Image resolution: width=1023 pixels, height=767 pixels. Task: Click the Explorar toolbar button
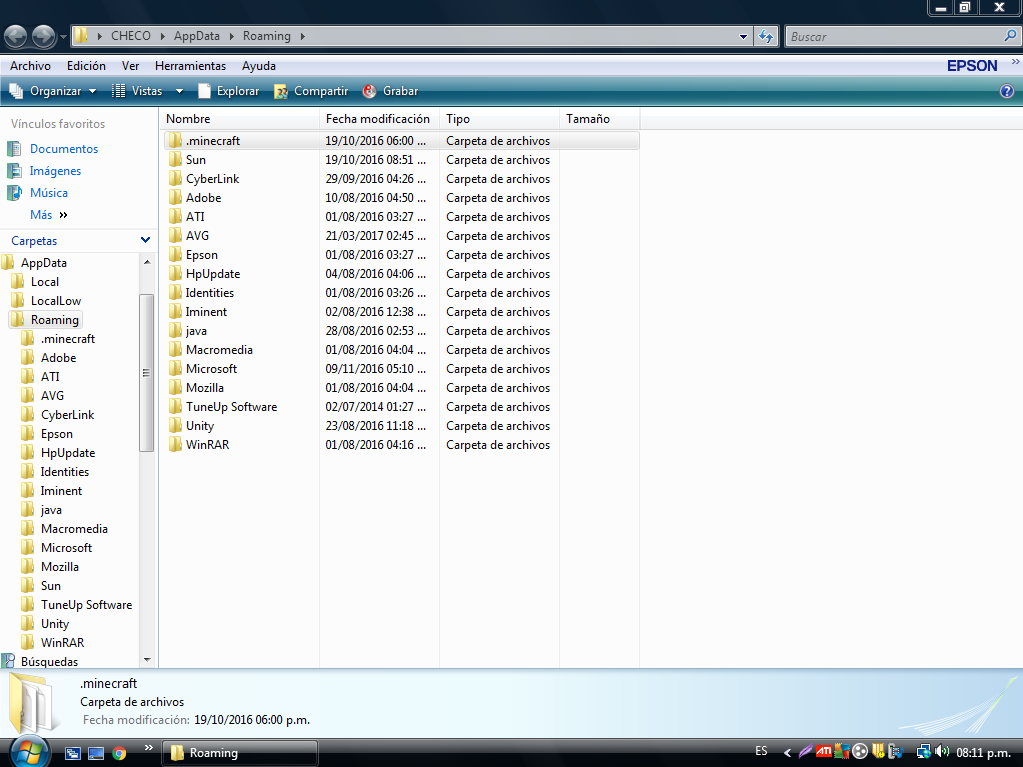tap(228, 91)
